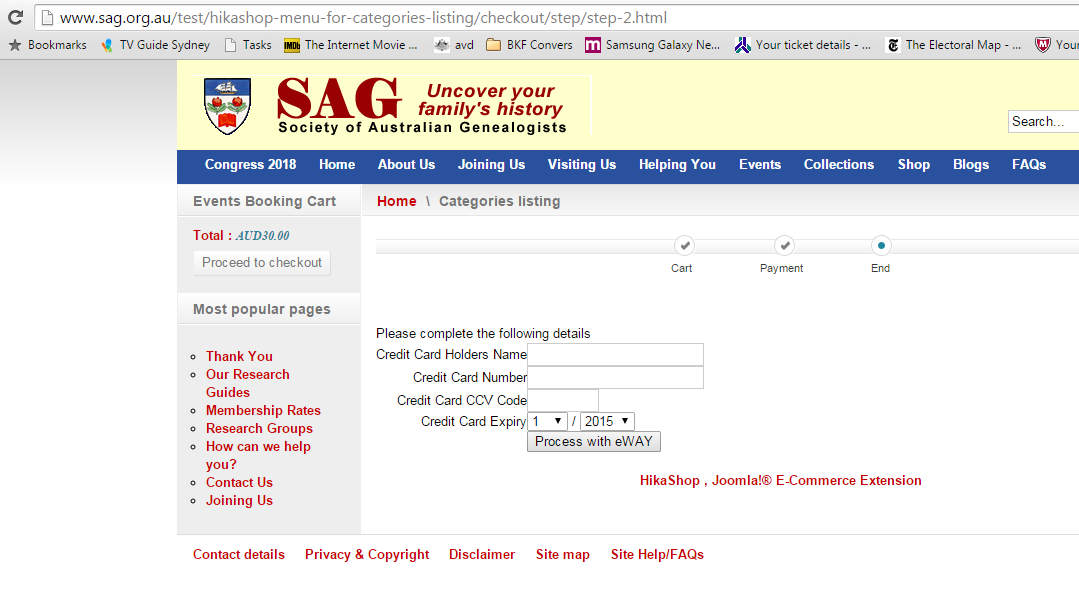Click the Cart step checkmark
The image size is (1079, 610).
pyautogui.click(x=684, y=245)
